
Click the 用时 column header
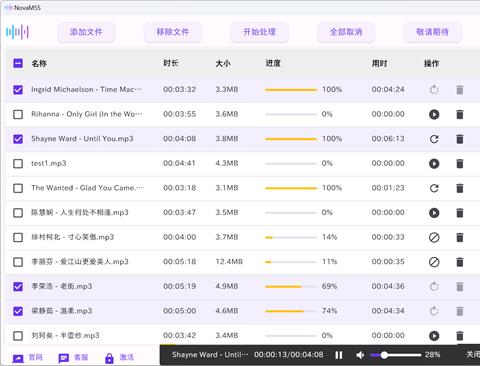379,63
